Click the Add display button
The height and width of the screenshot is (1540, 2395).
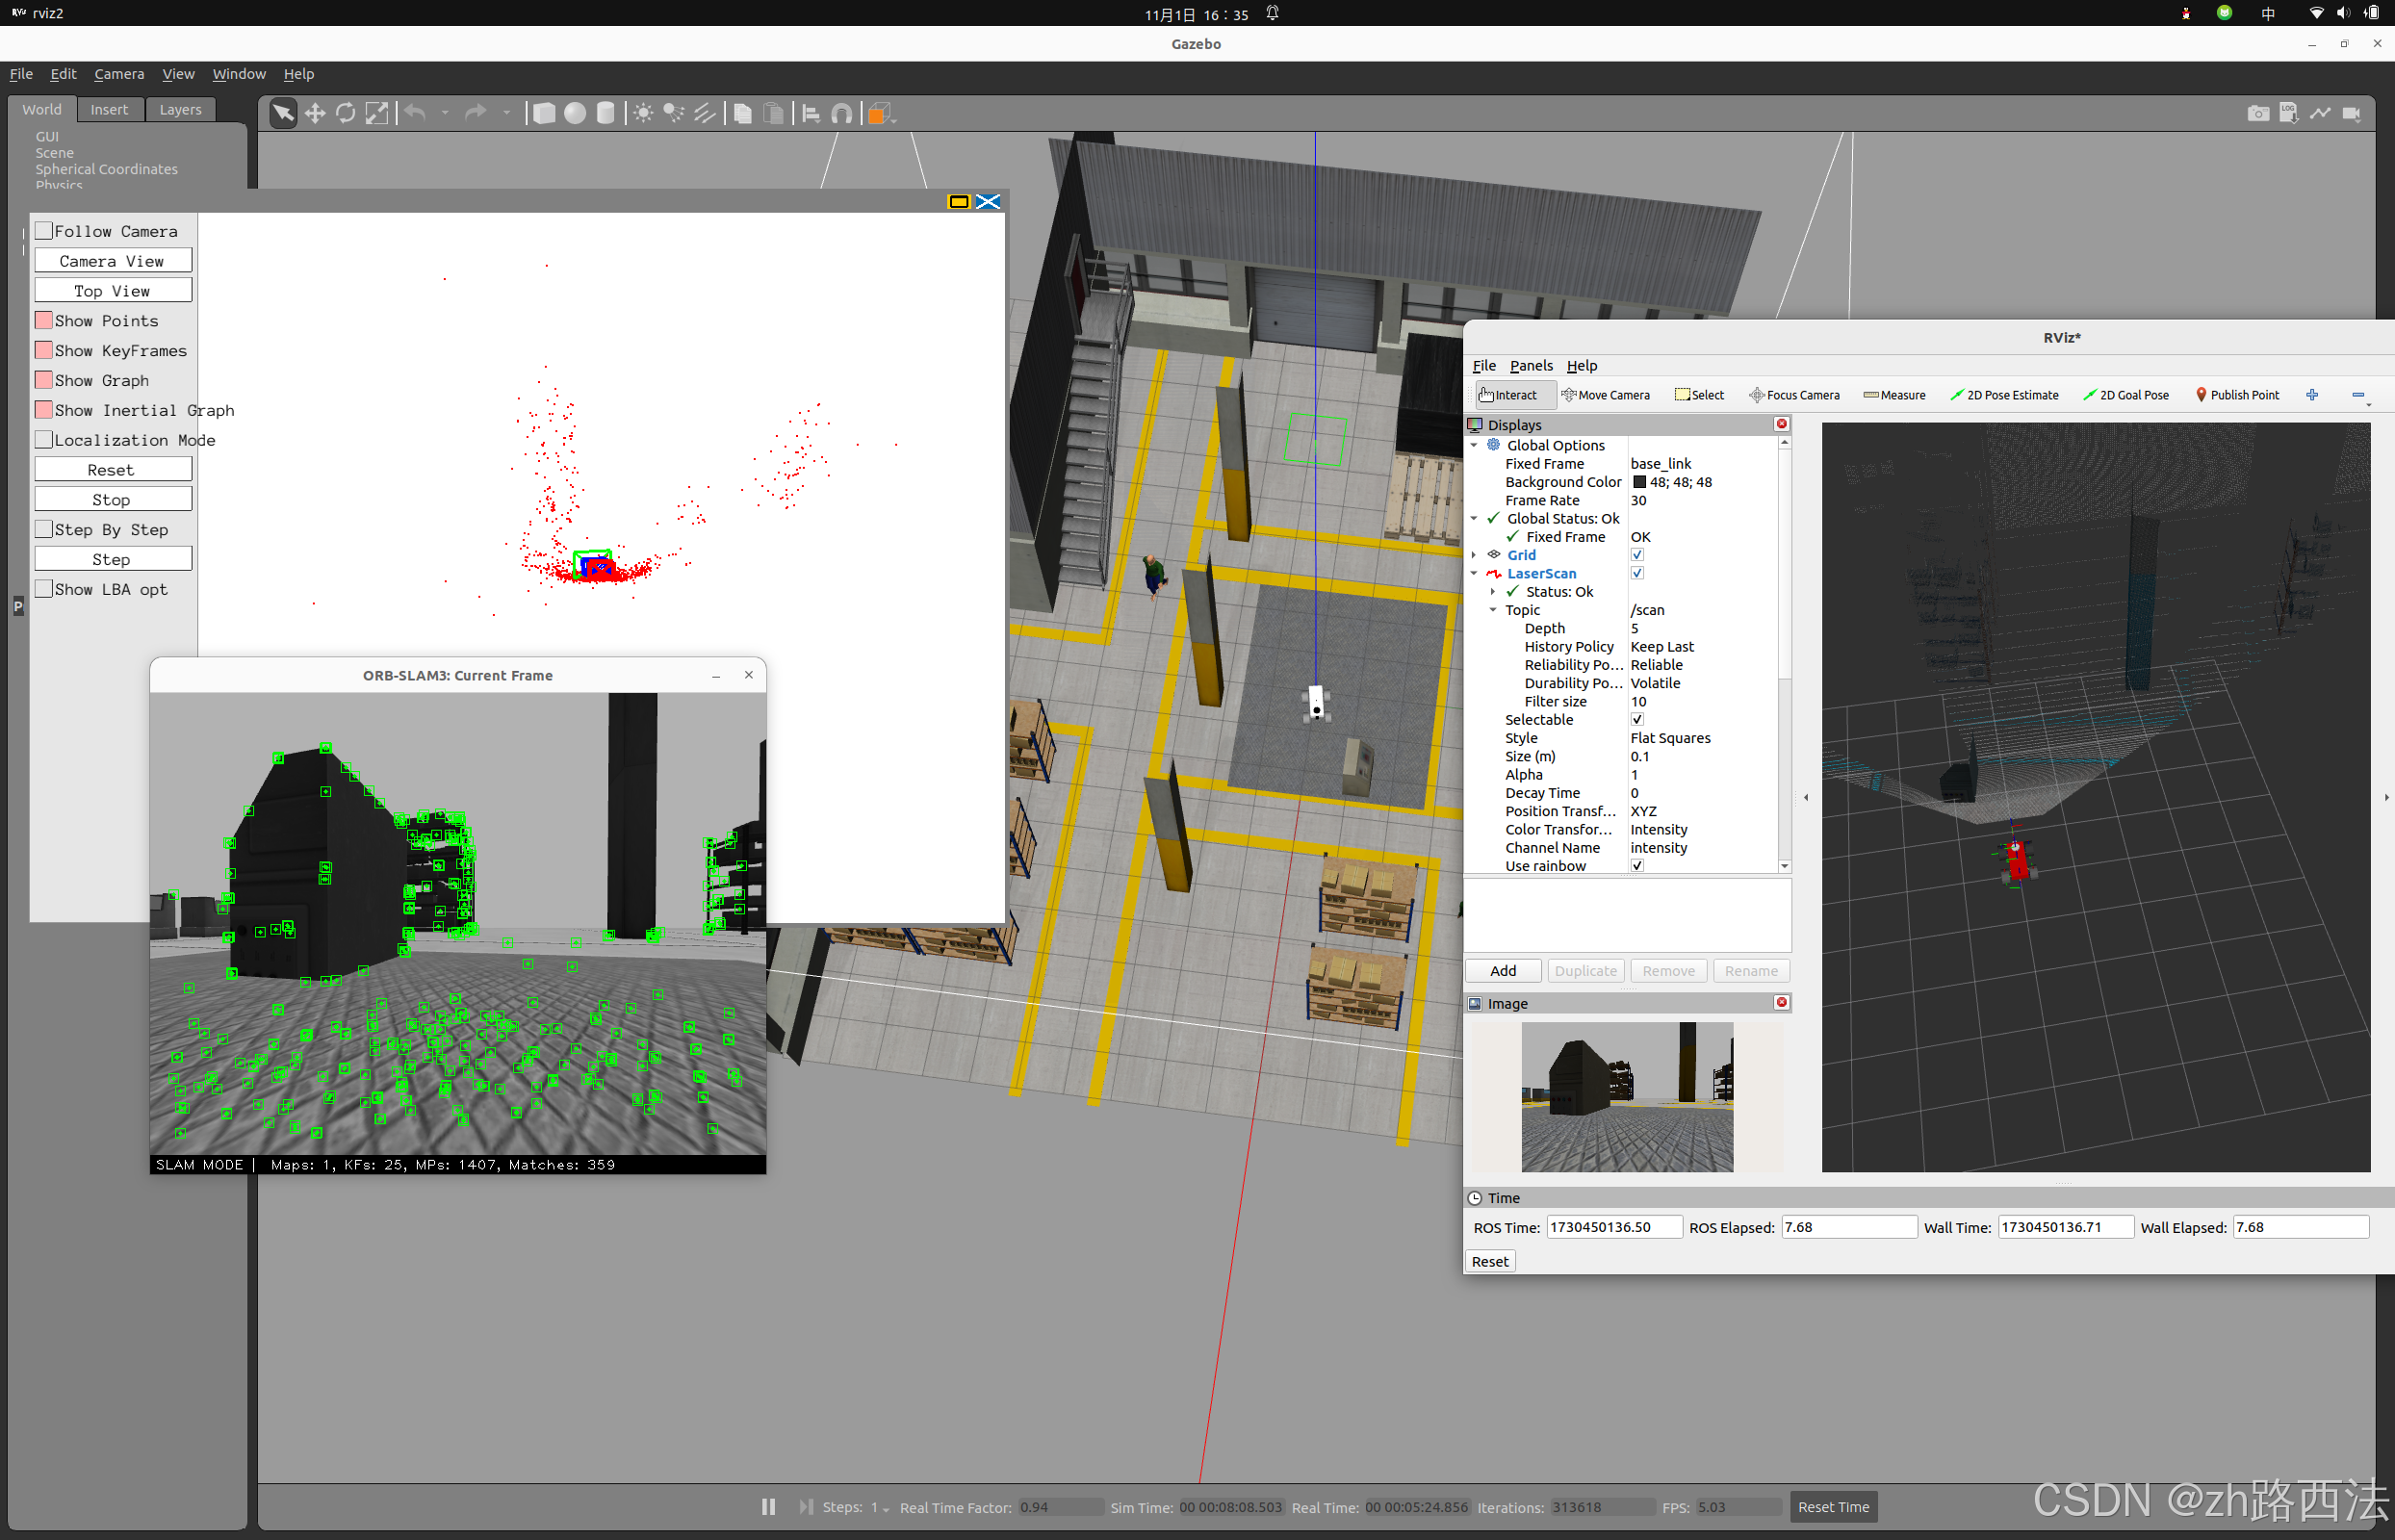1502,971
